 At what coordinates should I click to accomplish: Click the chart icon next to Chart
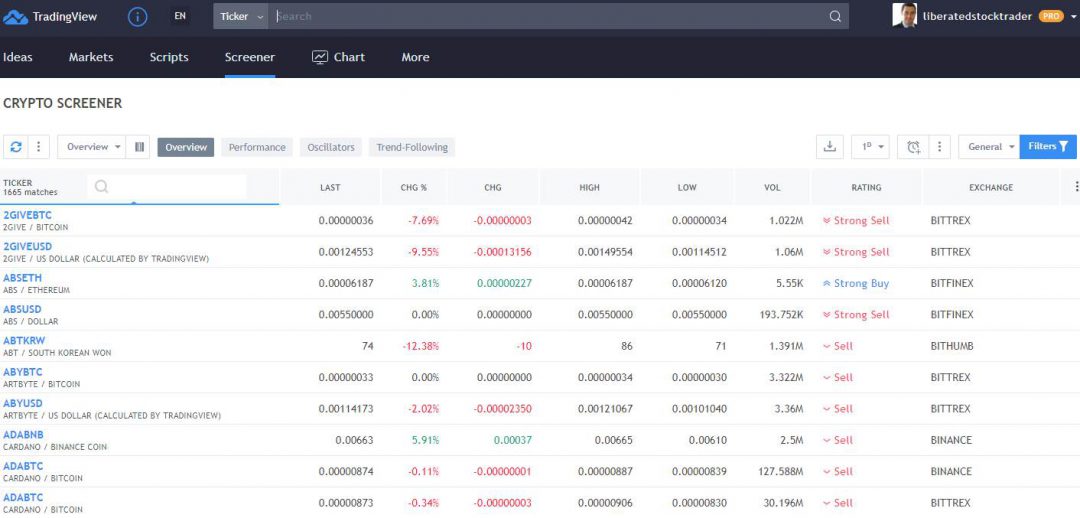point(320,57)
